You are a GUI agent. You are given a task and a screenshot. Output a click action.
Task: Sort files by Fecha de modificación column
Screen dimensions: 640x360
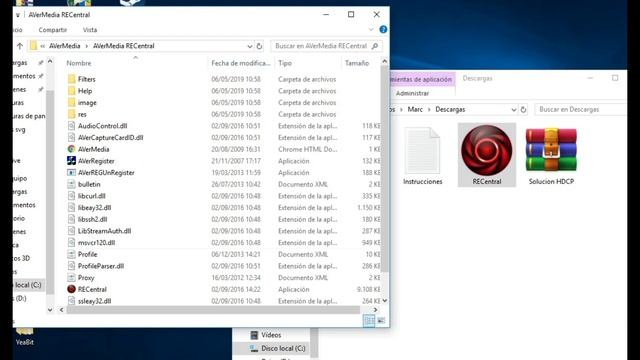coord(241,63)
